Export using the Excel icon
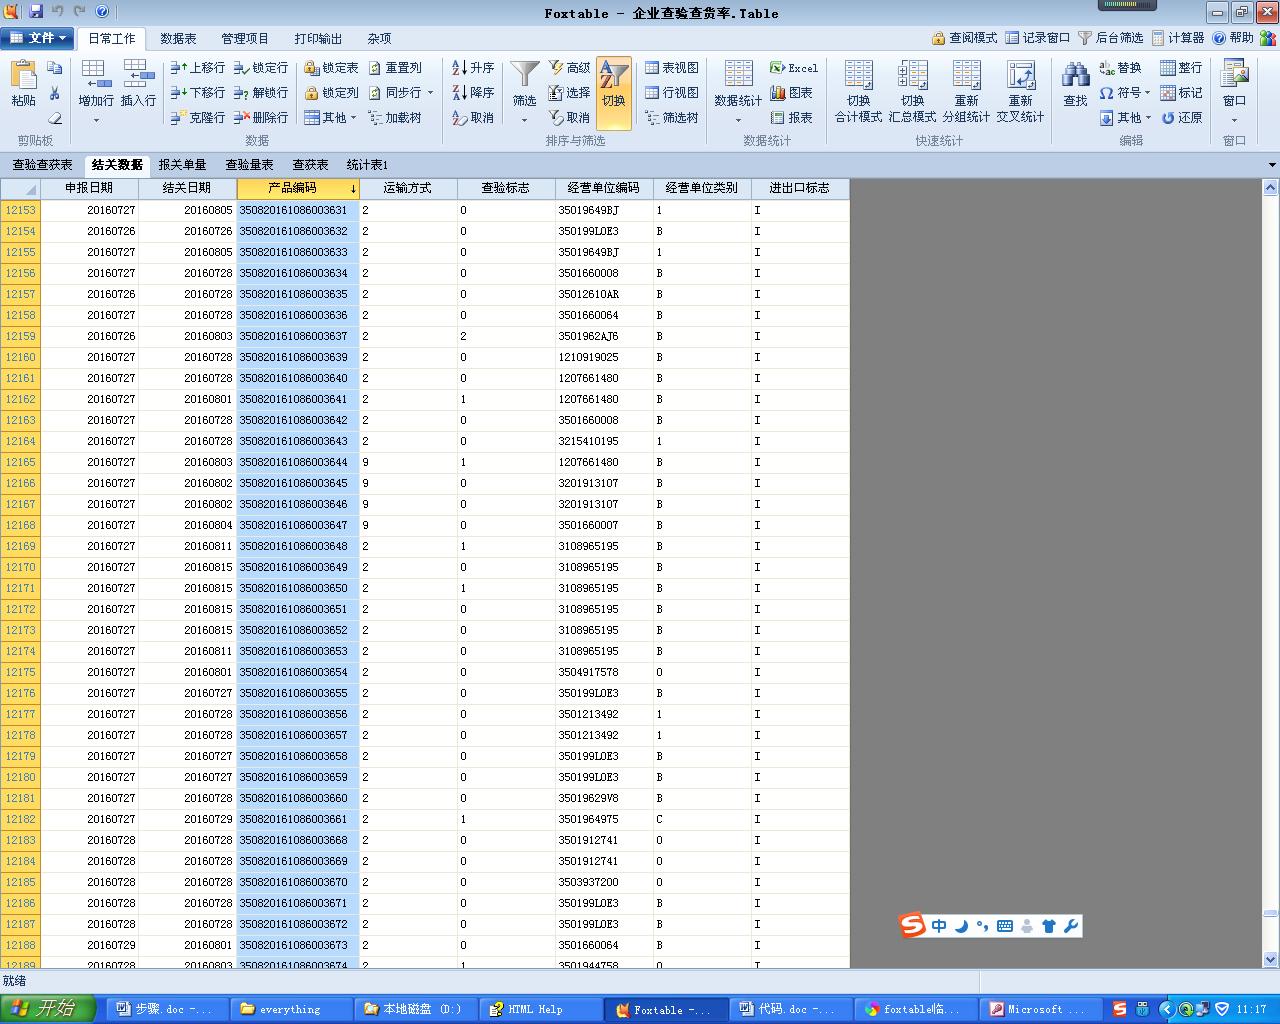 click(x=794, y=68)
